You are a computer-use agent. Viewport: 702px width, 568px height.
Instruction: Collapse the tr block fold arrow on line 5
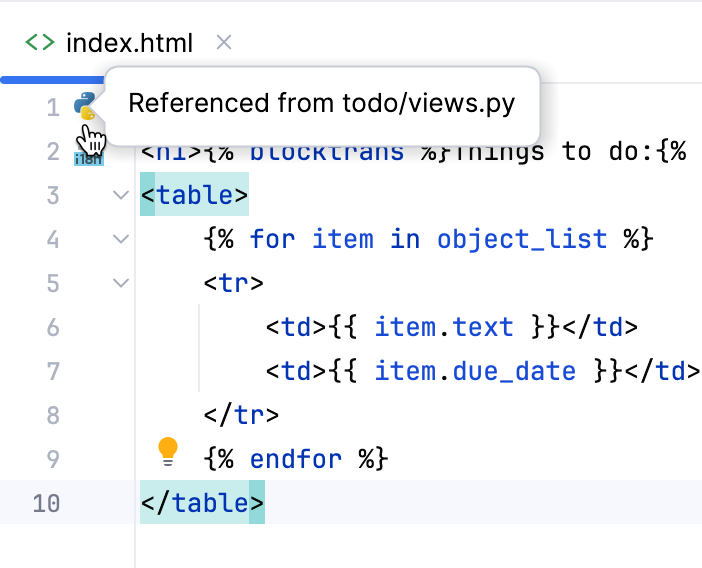tap(121, 283)
